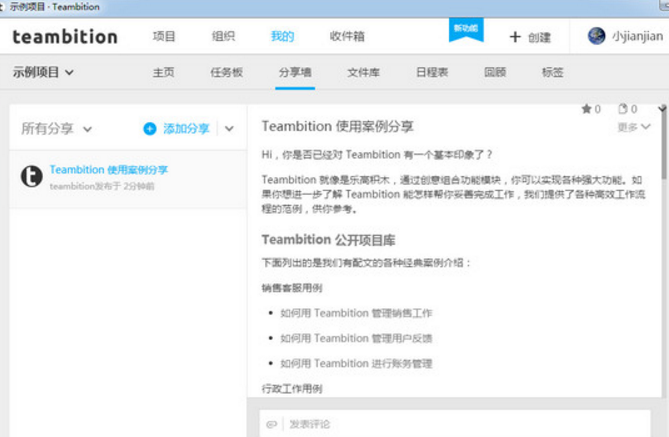The height and width of the screenshot is (437, 669).
Task: Click the teambition logo
Action: [65, 37]
